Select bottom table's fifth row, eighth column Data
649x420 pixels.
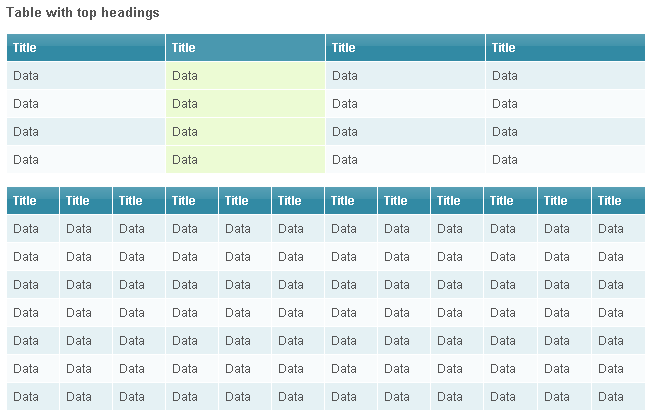(x=397, y=340)
